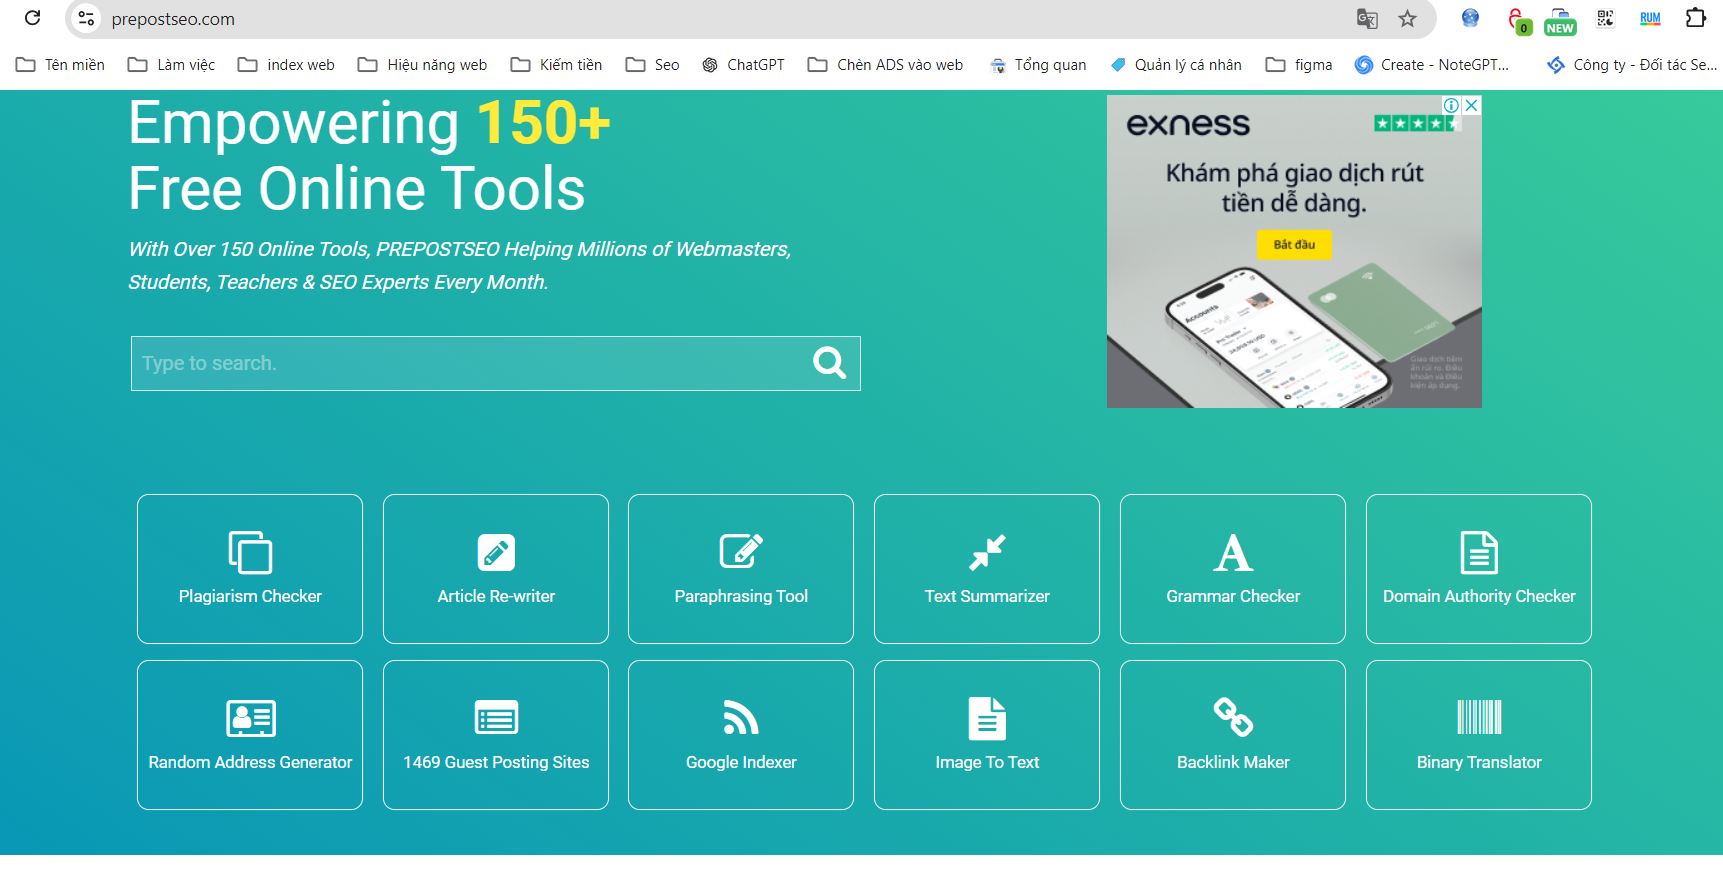The width and height of the screenshot is (1723, 872).
Task: Open the RUM extension icon
Action: [1650, 18]
